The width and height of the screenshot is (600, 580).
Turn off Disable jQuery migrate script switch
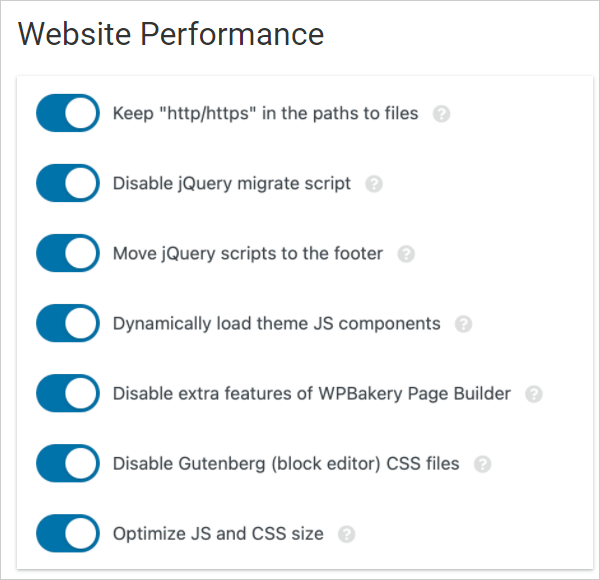click(68, 184)
